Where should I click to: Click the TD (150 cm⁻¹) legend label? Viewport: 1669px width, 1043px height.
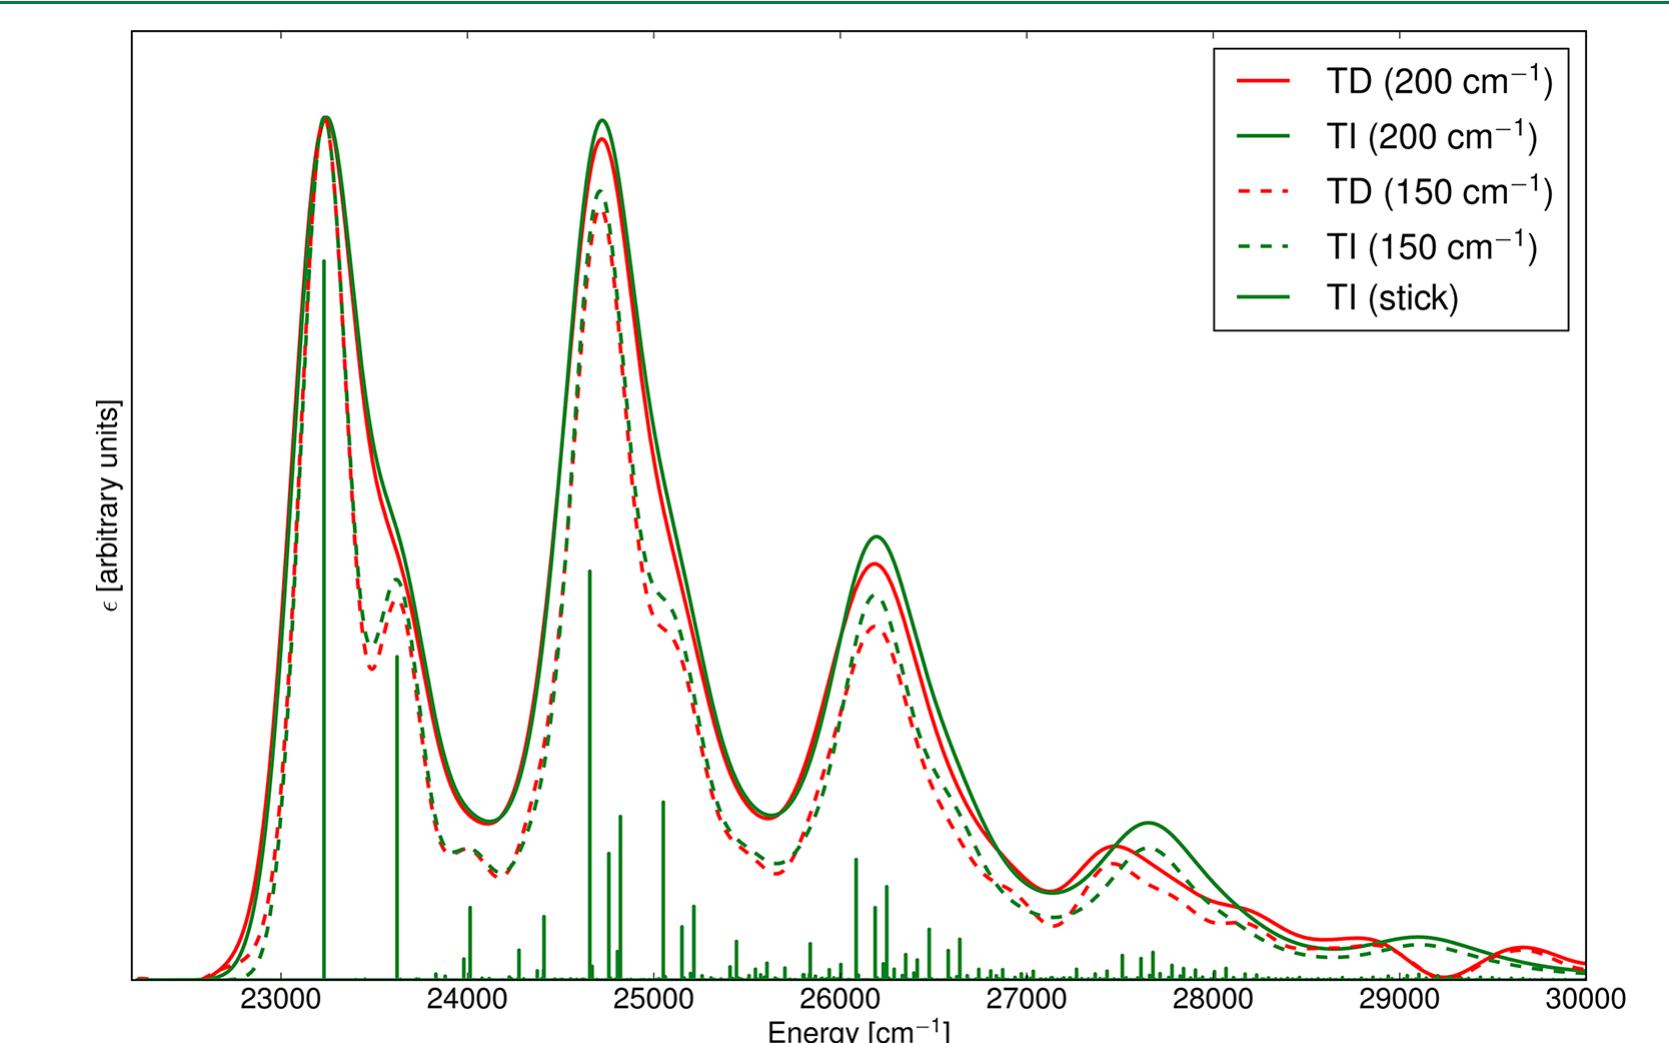pos(1439,190)
